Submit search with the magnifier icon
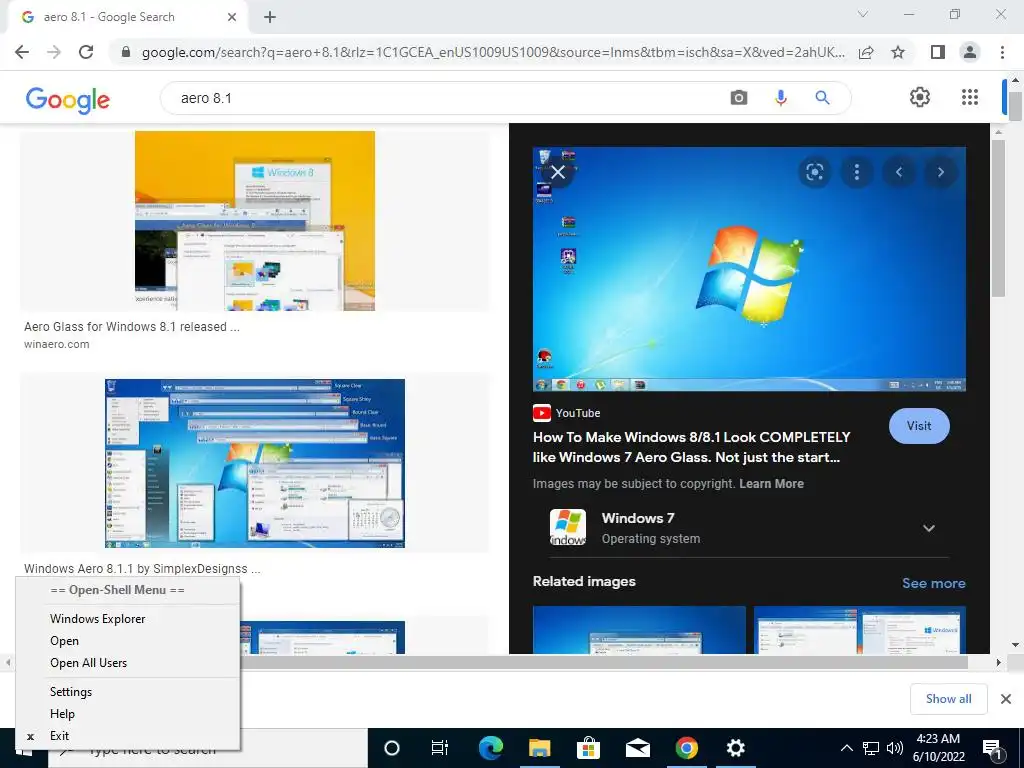1024x768 pixels. click(822, 98)
